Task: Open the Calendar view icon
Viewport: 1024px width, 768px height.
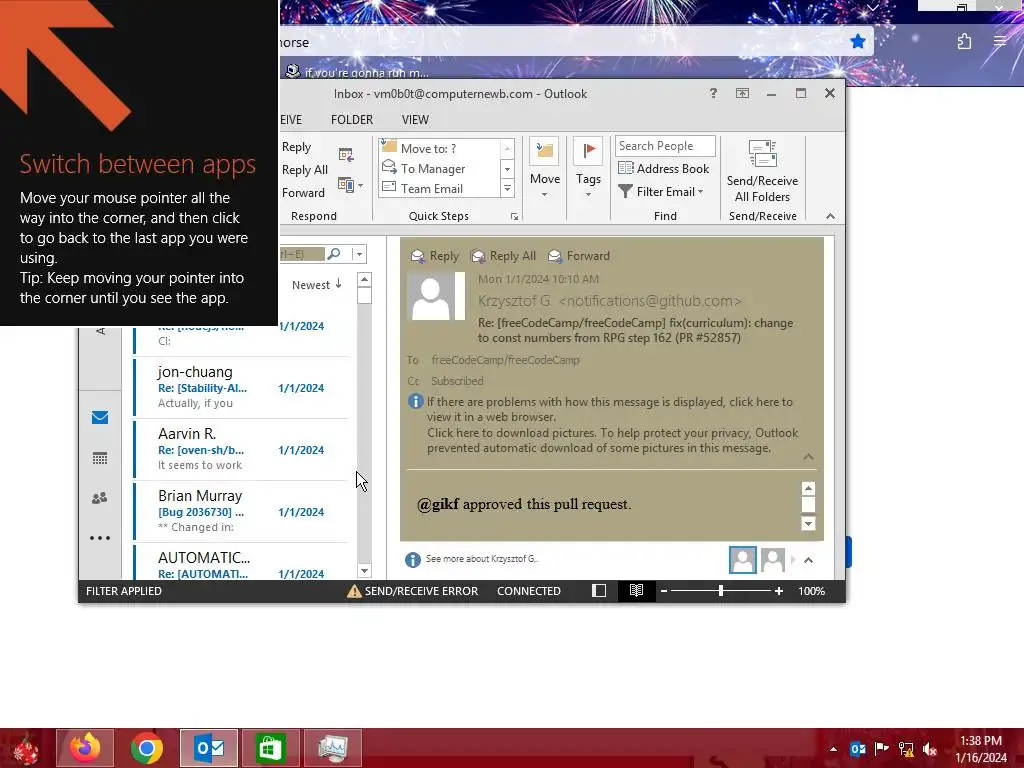Action: pos(100,458)
